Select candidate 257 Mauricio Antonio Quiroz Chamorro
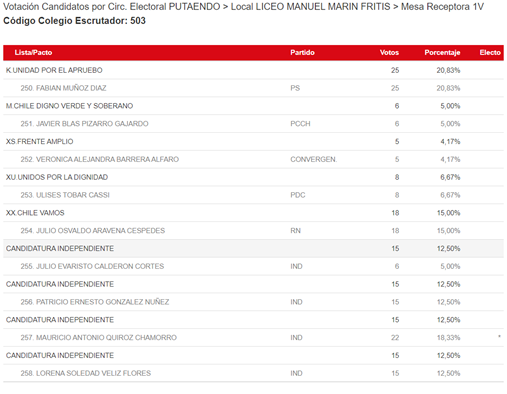 point(253,338)
